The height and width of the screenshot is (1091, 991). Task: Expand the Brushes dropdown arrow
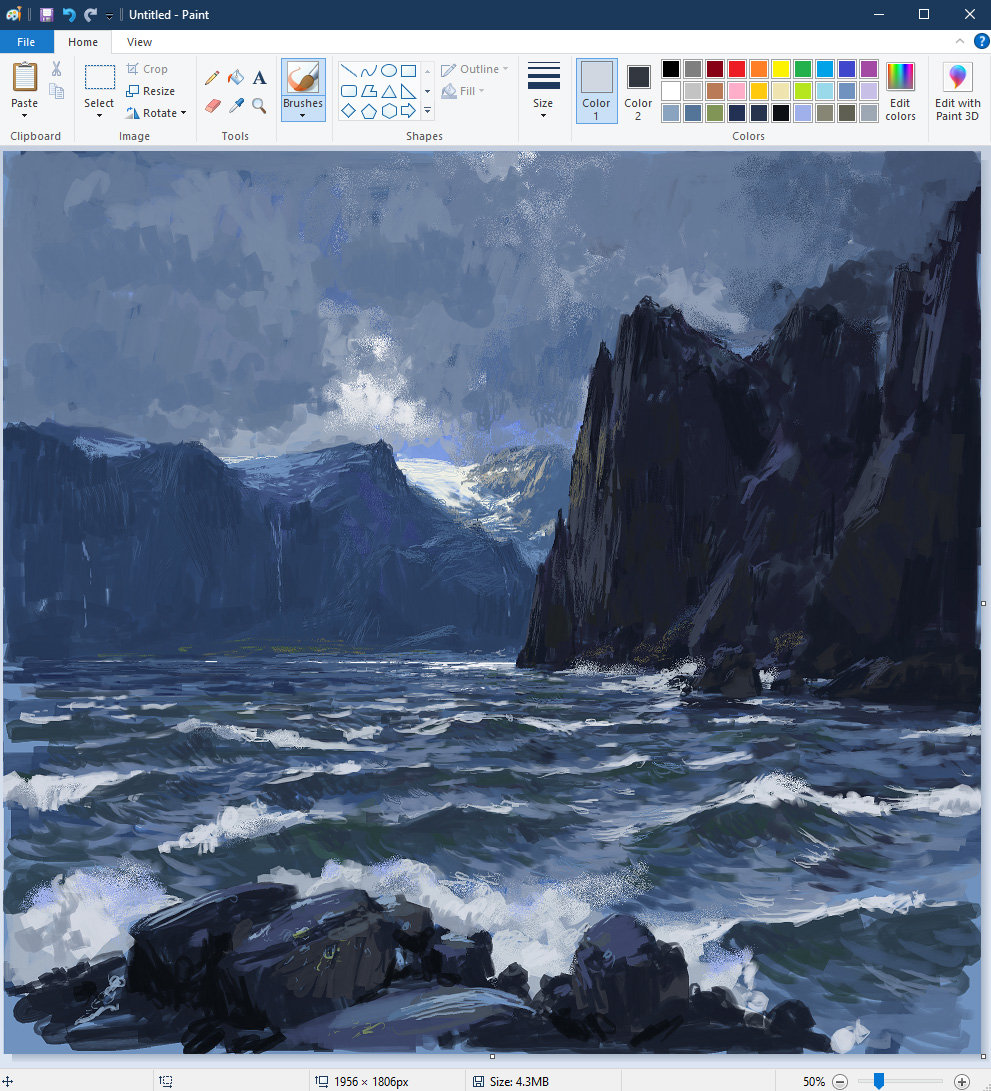(302, 116)
